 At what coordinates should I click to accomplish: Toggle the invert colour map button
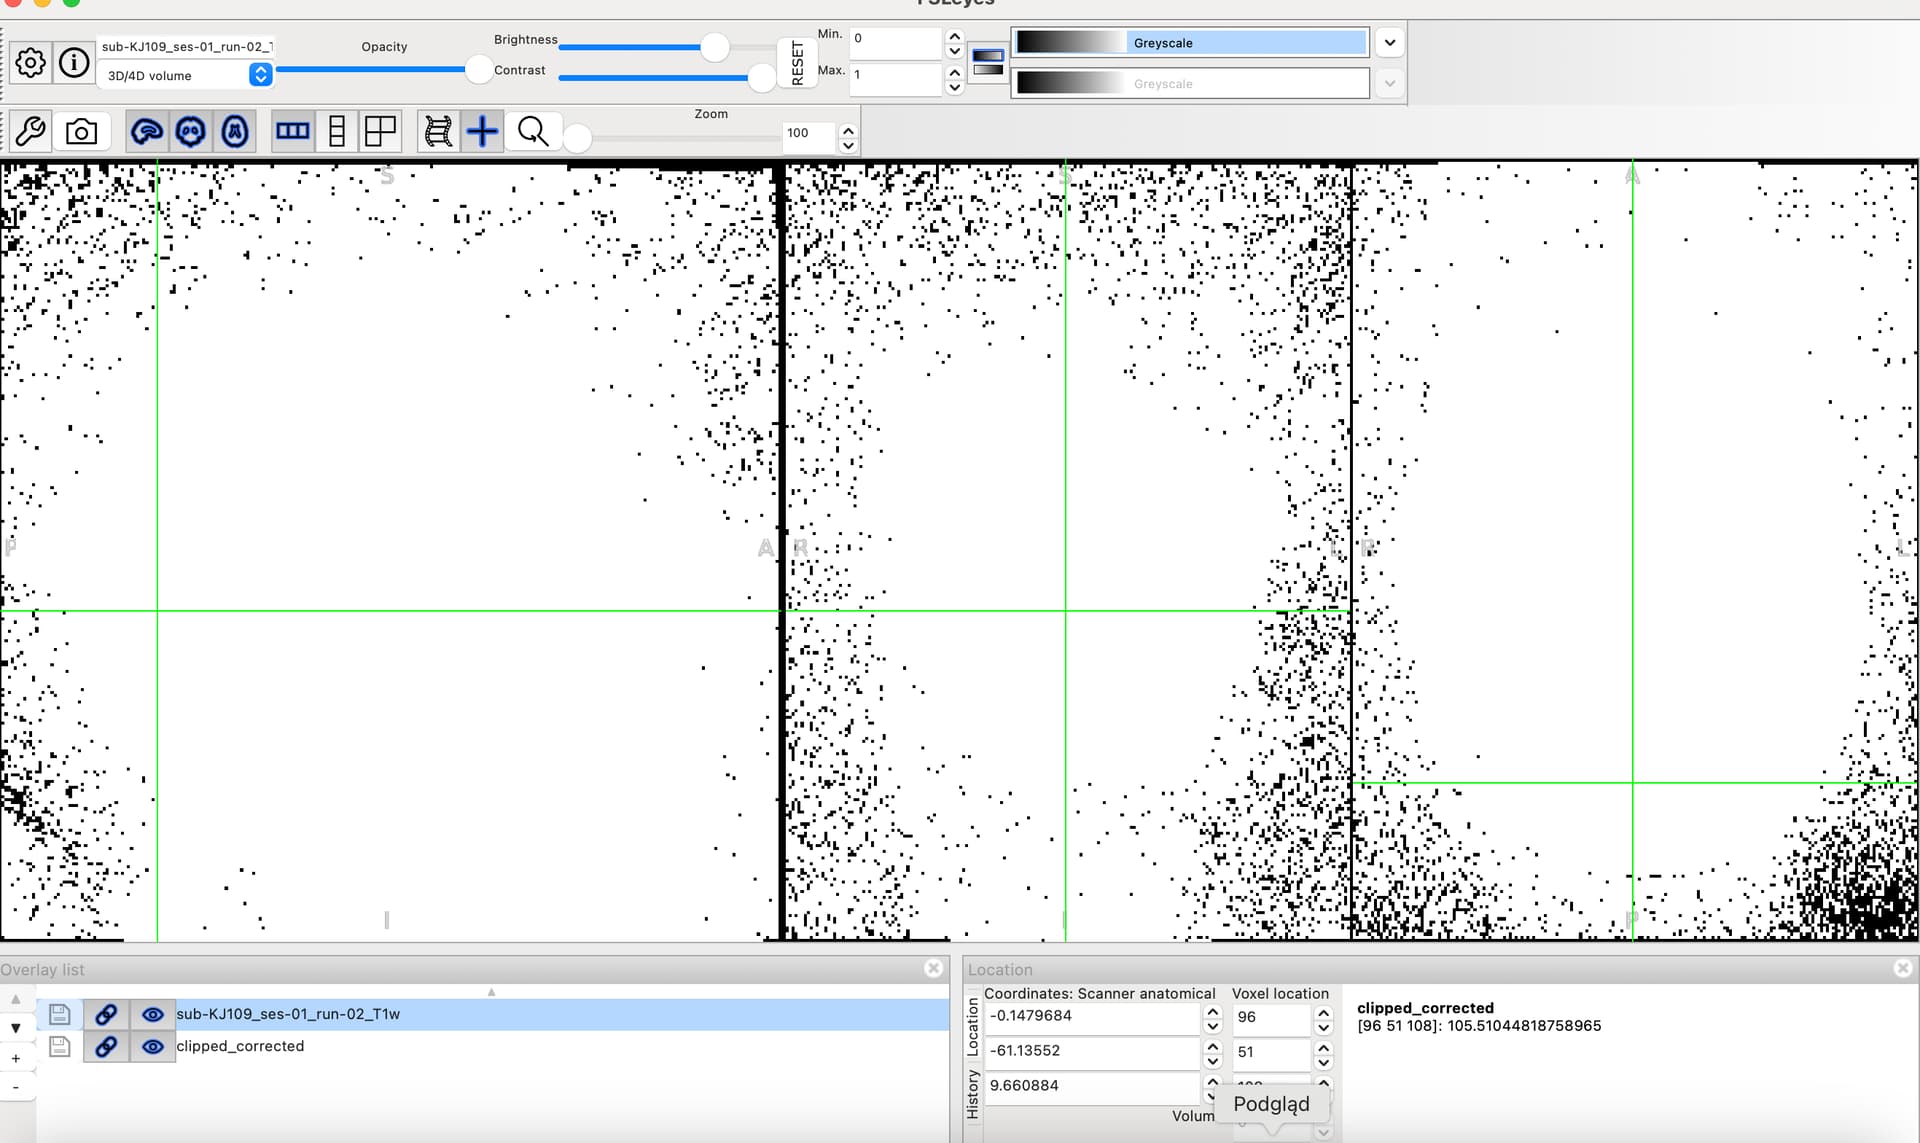pos(988,62)
